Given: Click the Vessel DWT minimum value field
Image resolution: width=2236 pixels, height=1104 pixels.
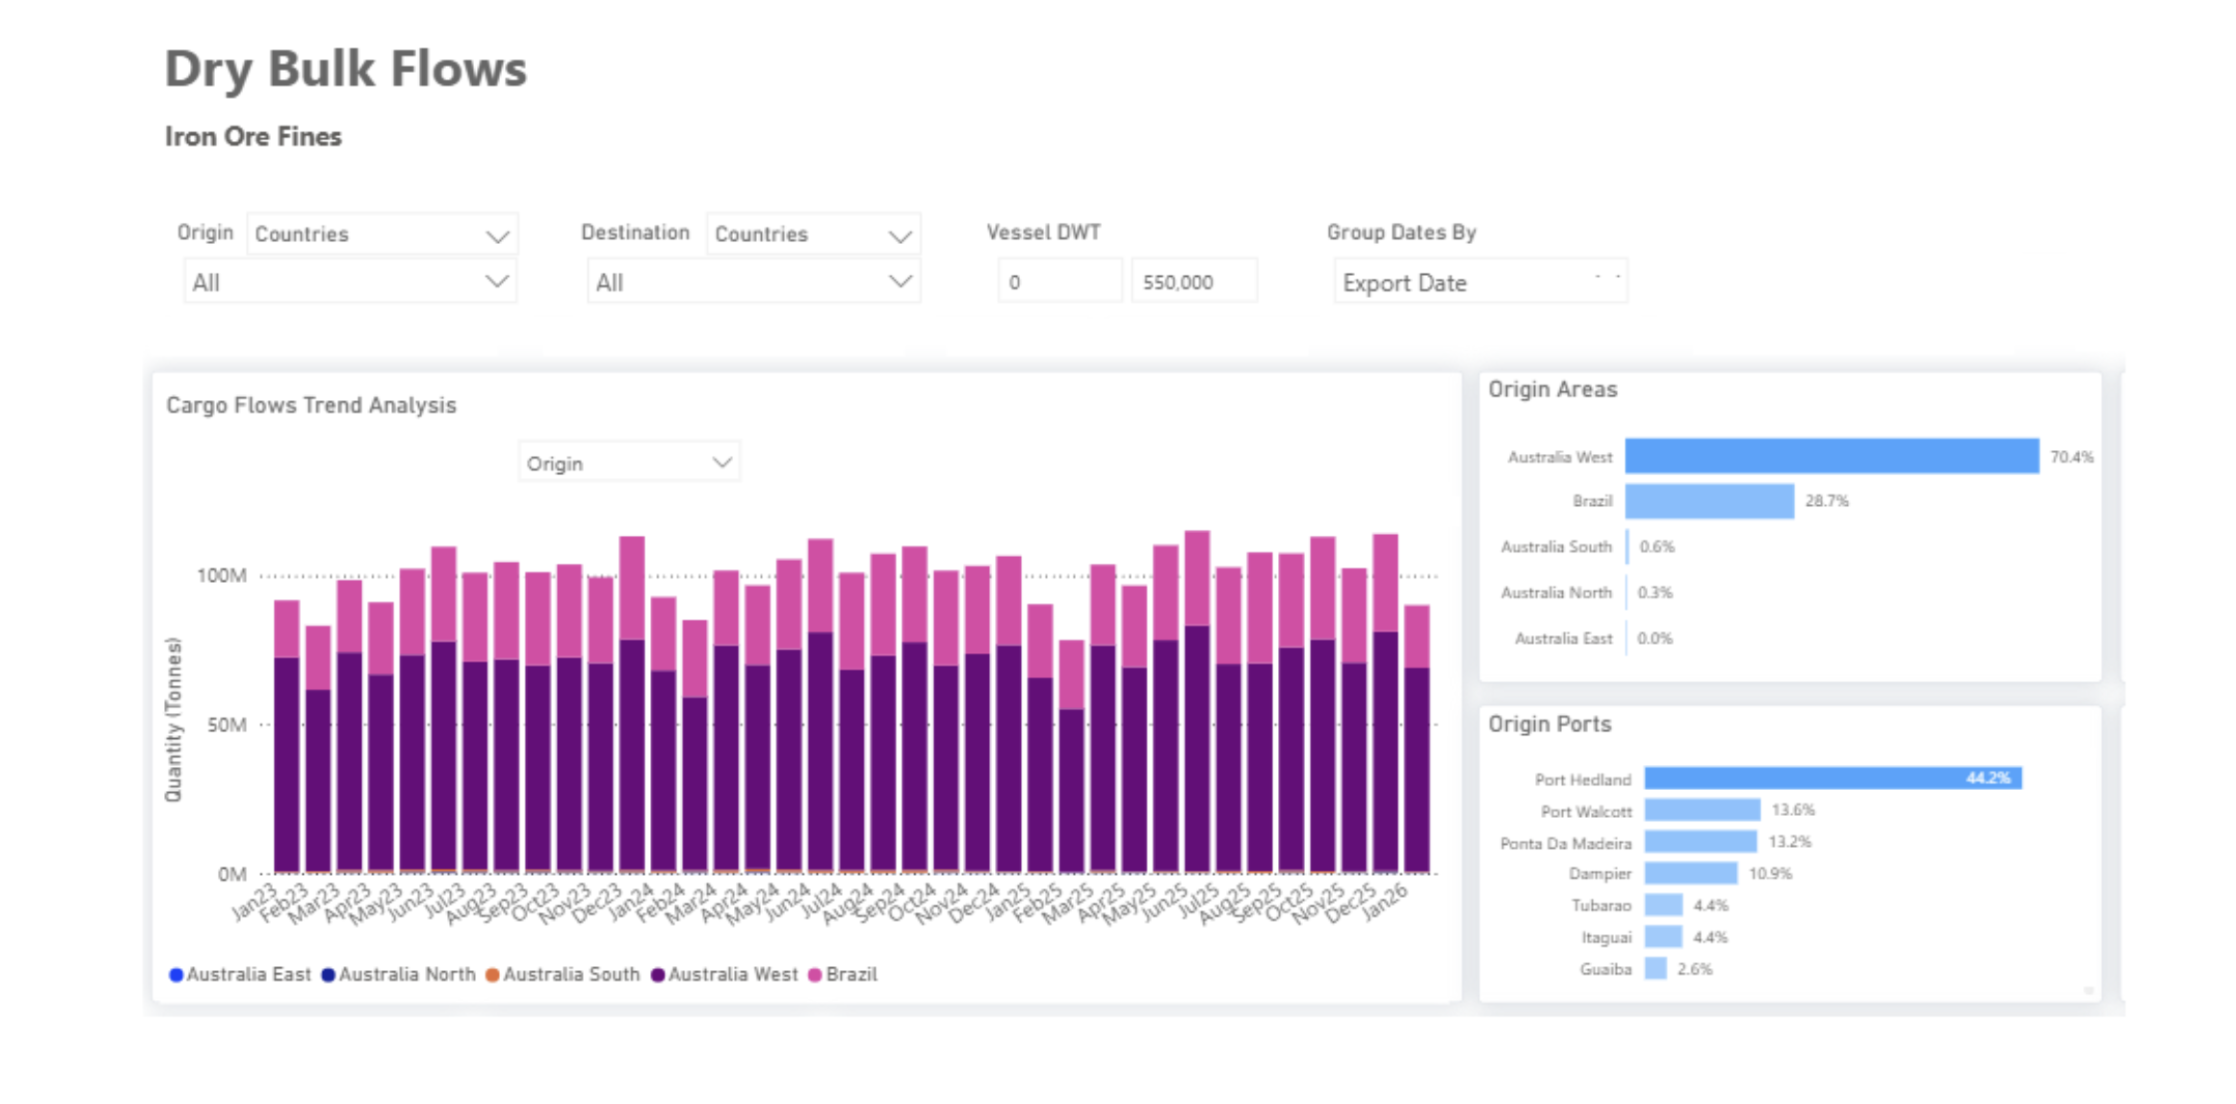Looking at the screenshot, I should [1059, 282].
